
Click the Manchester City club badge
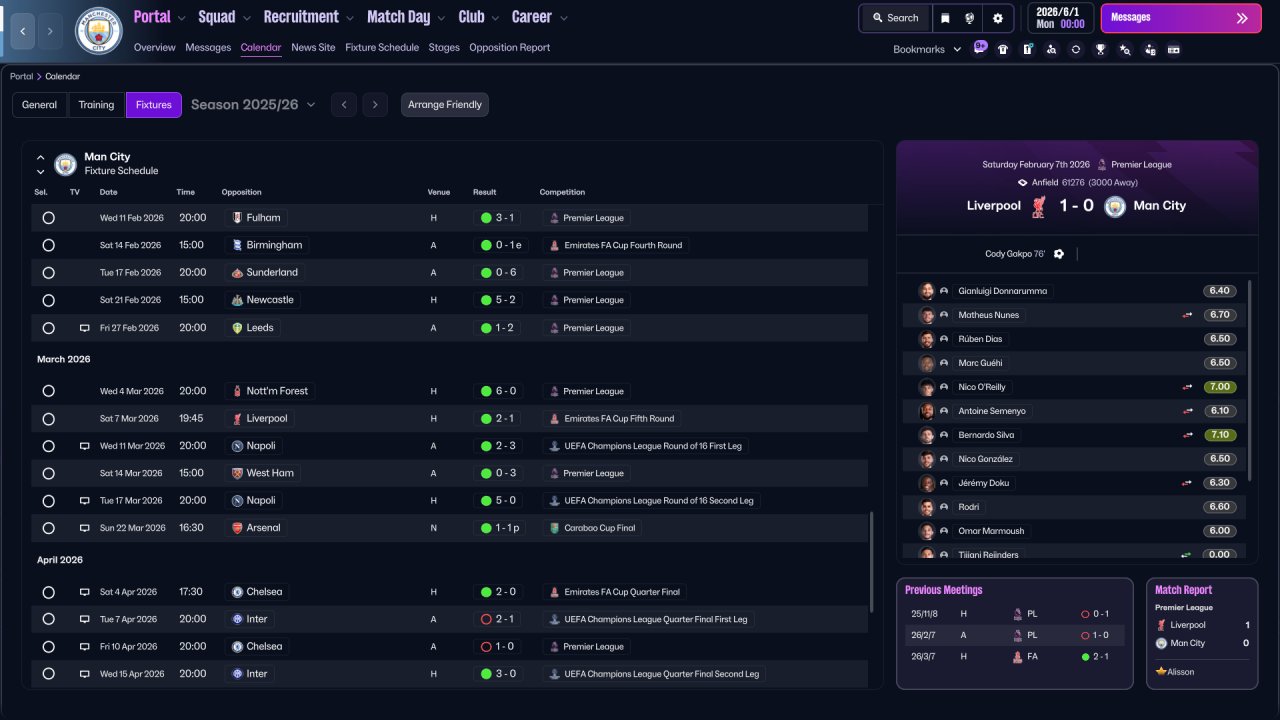99,31
